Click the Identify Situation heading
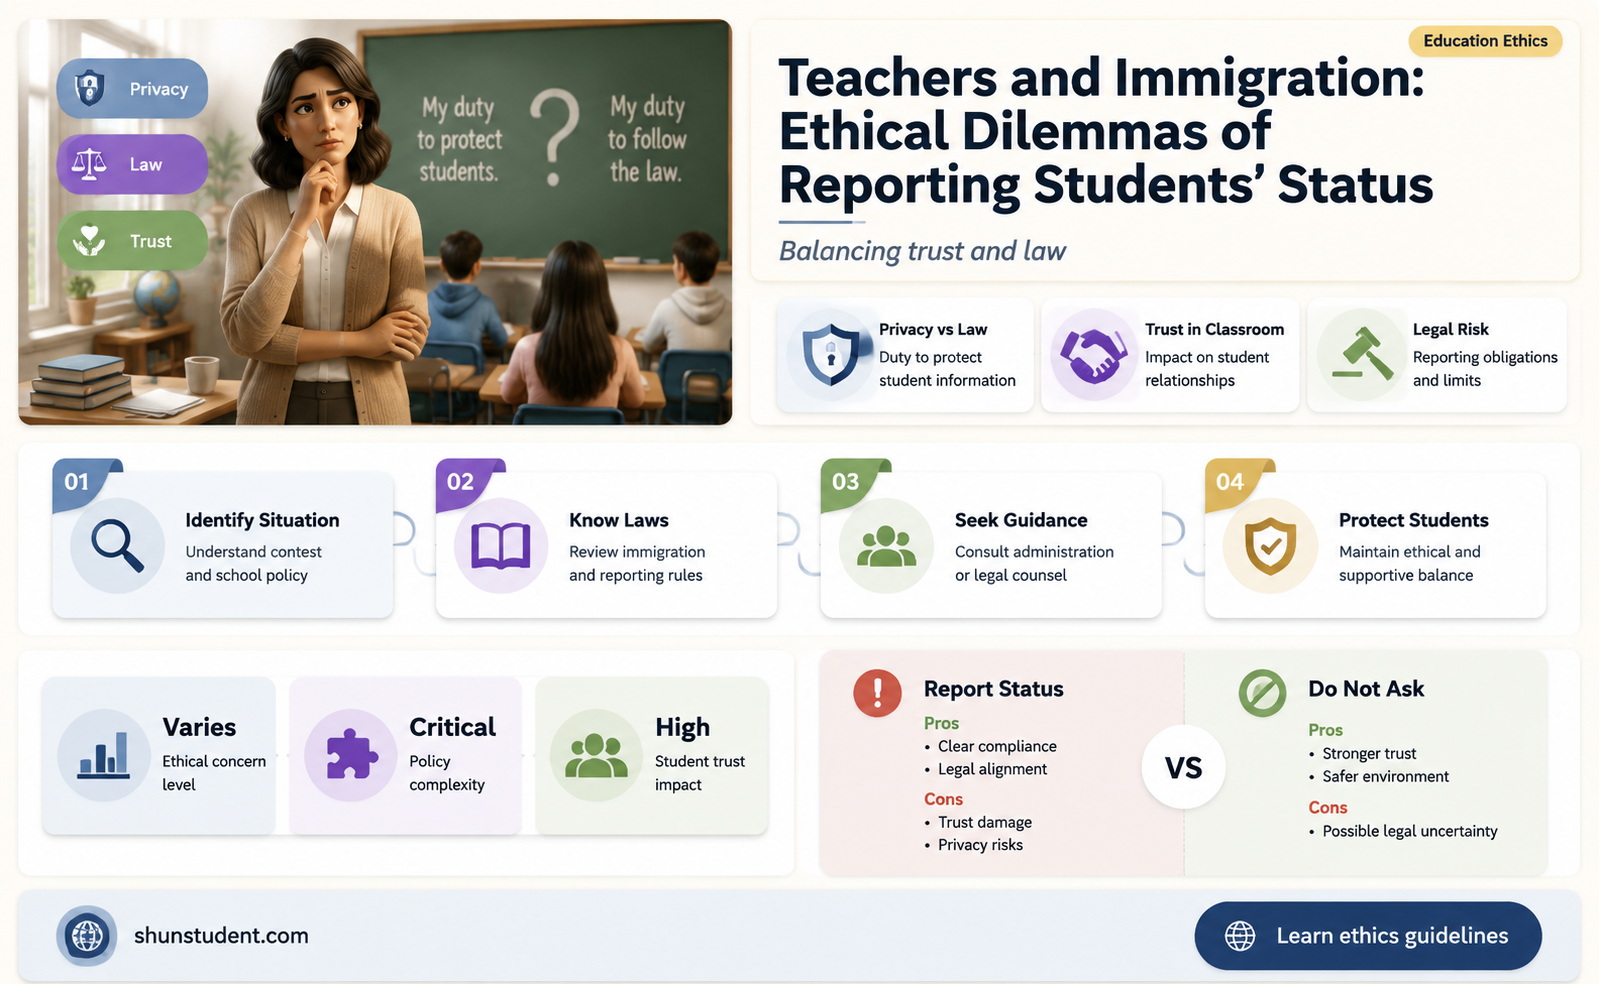The height and width of the screenshot is (984, 1599). click(262, 520)
